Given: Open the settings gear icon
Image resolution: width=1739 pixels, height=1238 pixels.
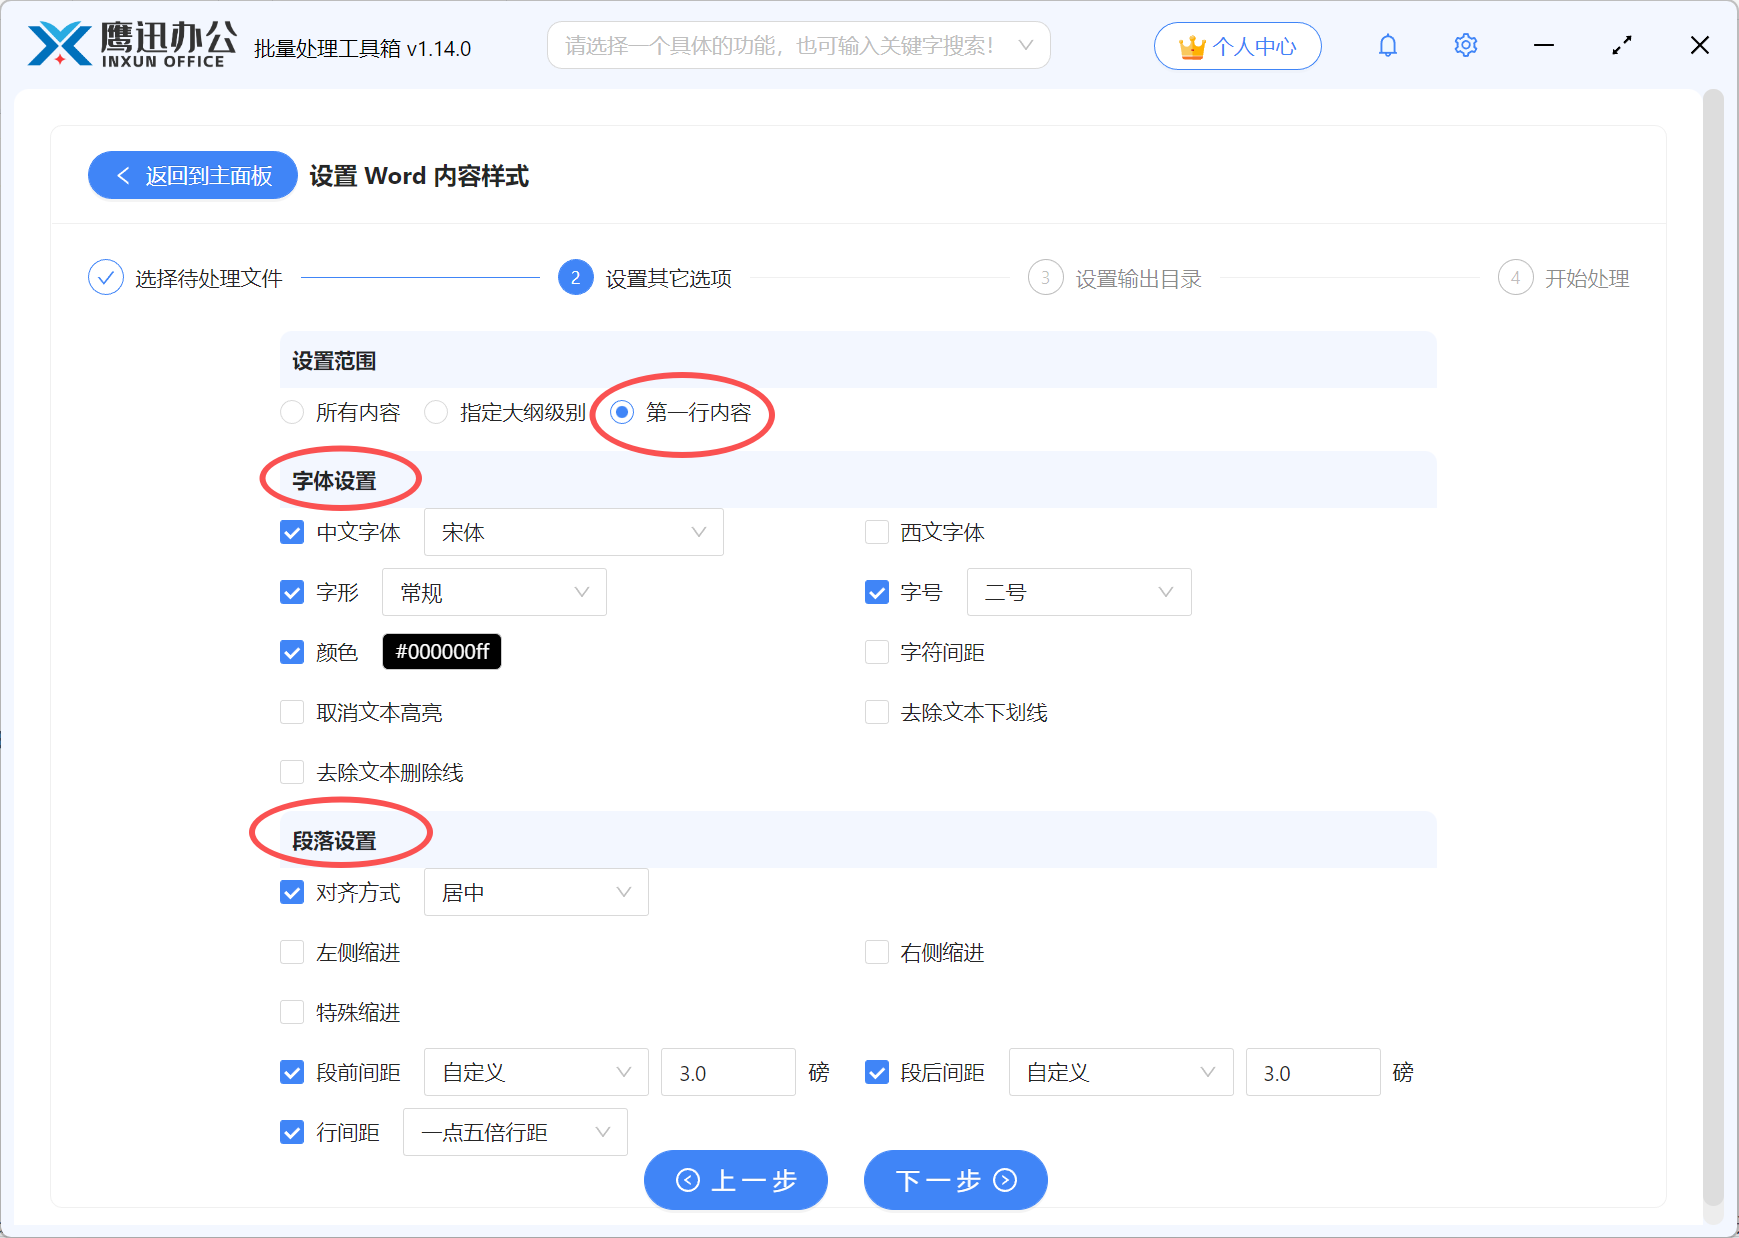Looking at the screenshot, I should point(1465,45).
